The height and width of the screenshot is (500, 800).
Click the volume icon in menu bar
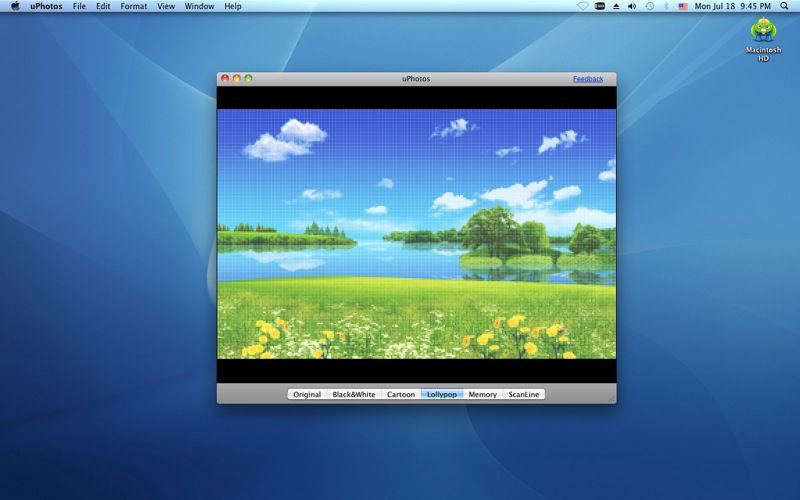click(x=632, y=6)
